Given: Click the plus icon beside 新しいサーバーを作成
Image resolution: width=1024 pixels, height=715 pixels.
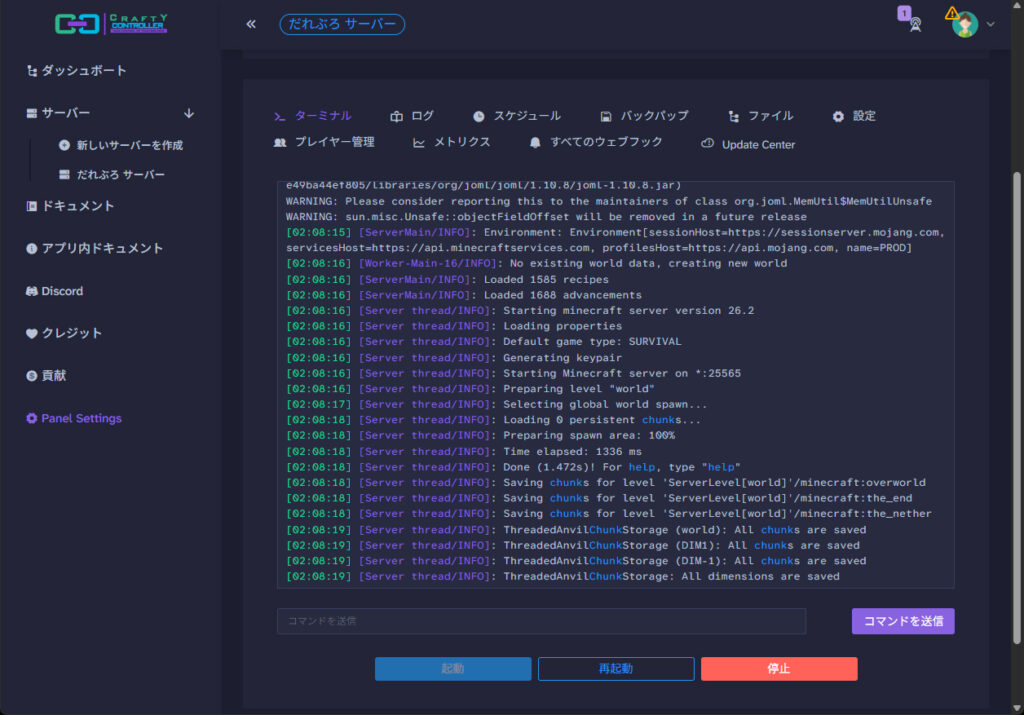Looking at the screenshot, I should 64,145.
